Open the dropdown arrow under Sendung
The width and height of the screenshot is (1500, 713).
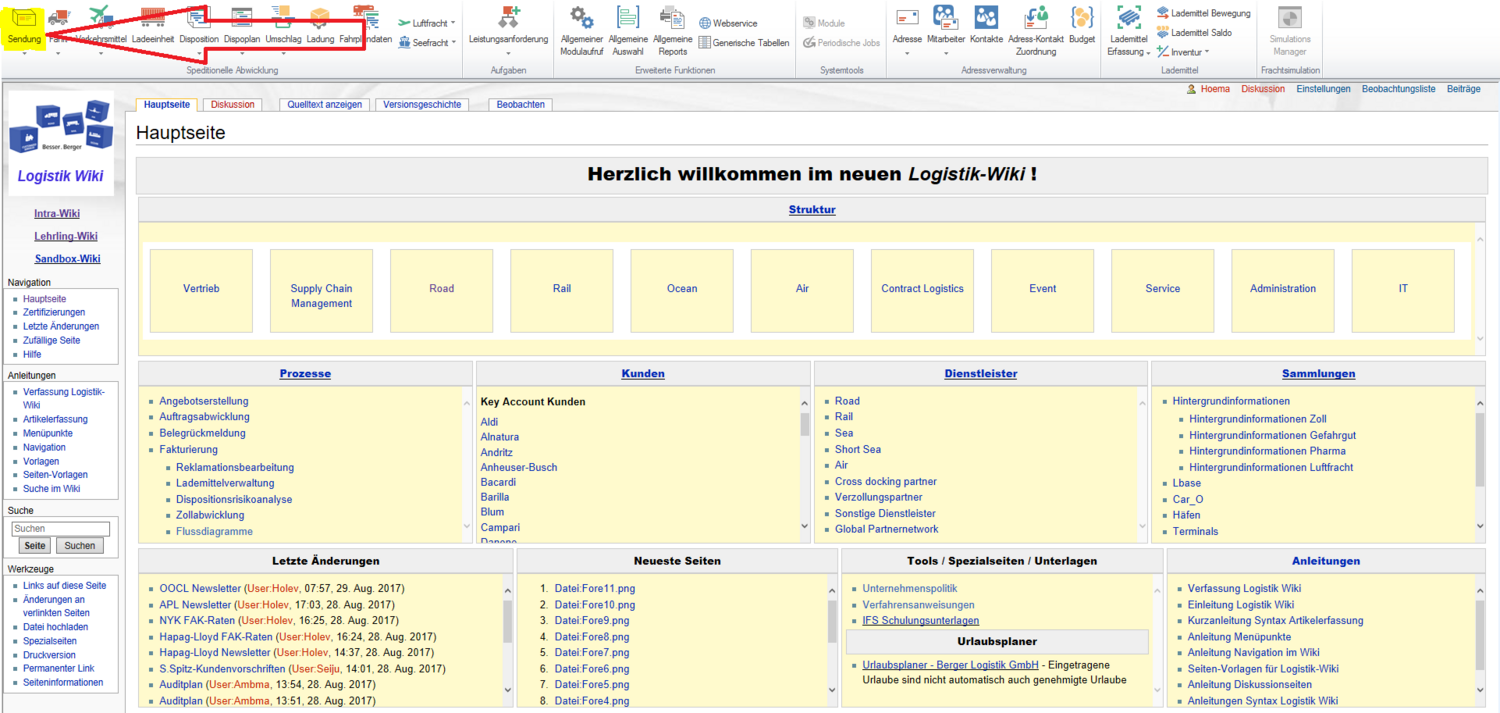pyautogui.click(x=24, y=53)
